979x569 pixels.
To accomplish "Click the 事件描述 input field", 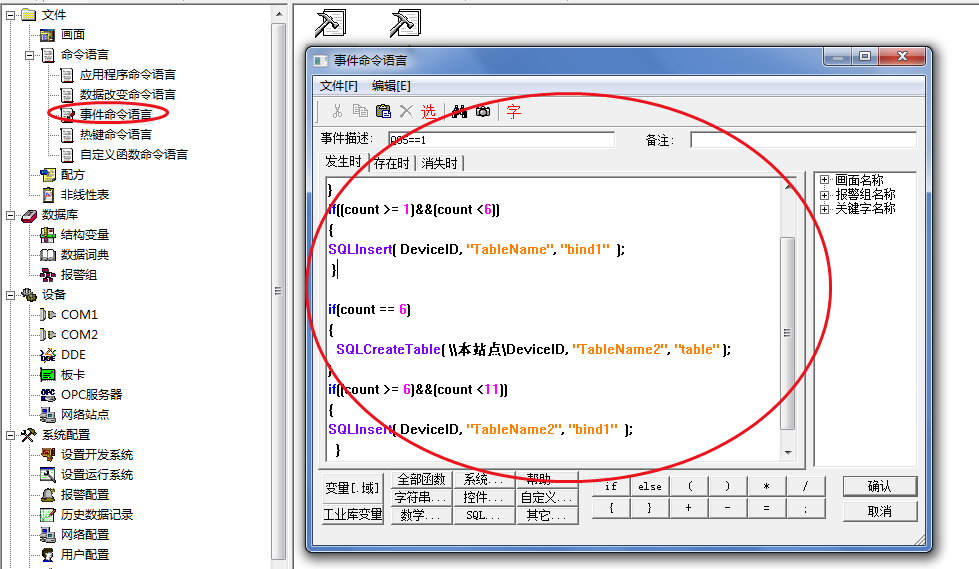I will (x=501, y=139).
